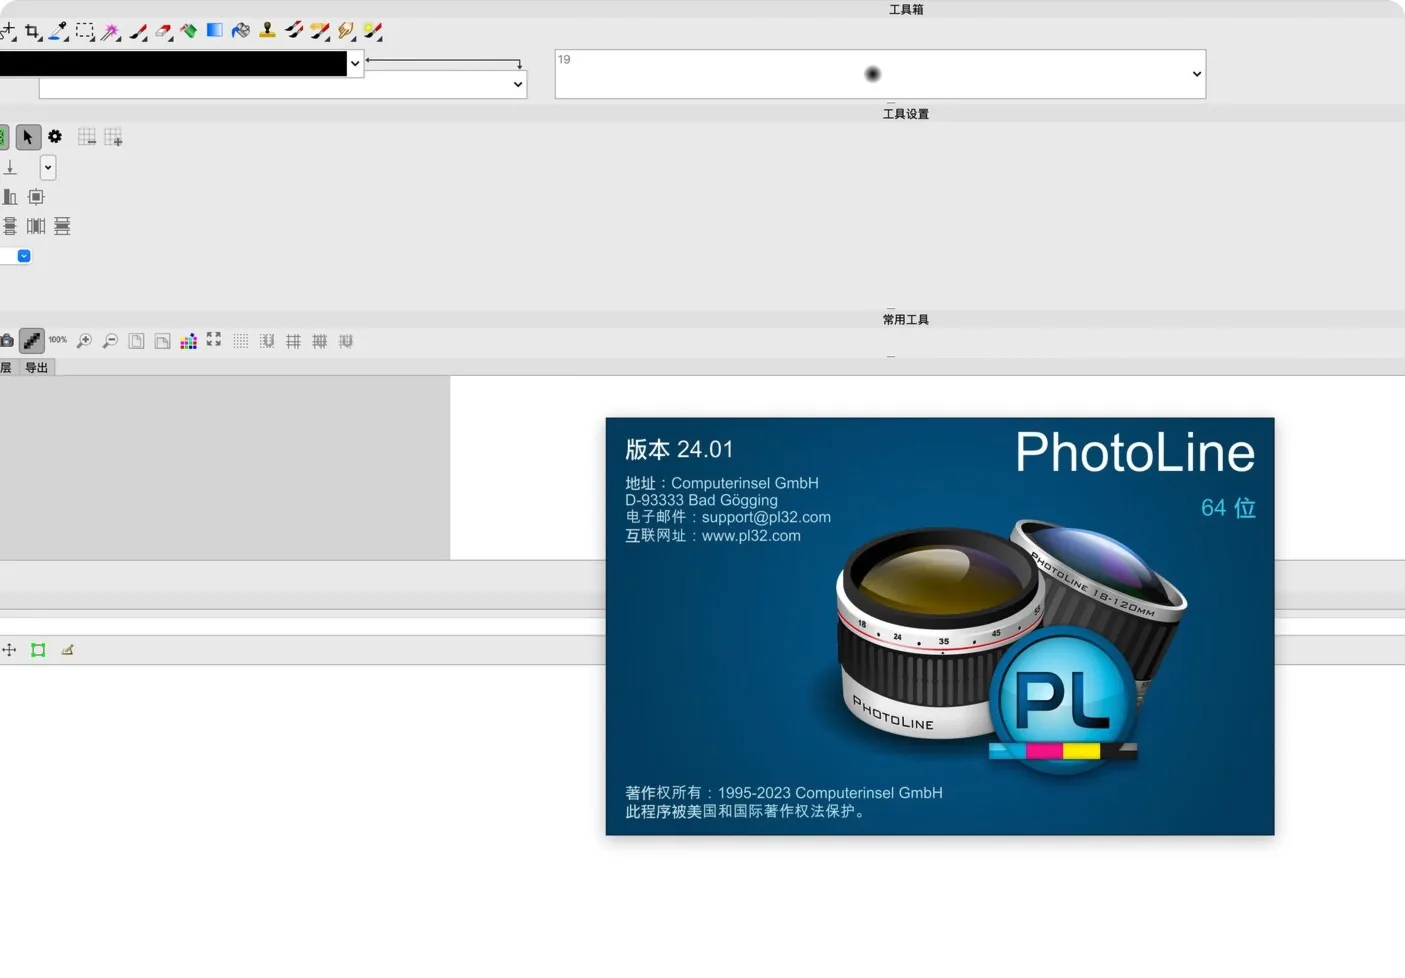Click the table add-row grid icon
The height and width of the screenshot is (978, 1405).
(113, 137)
